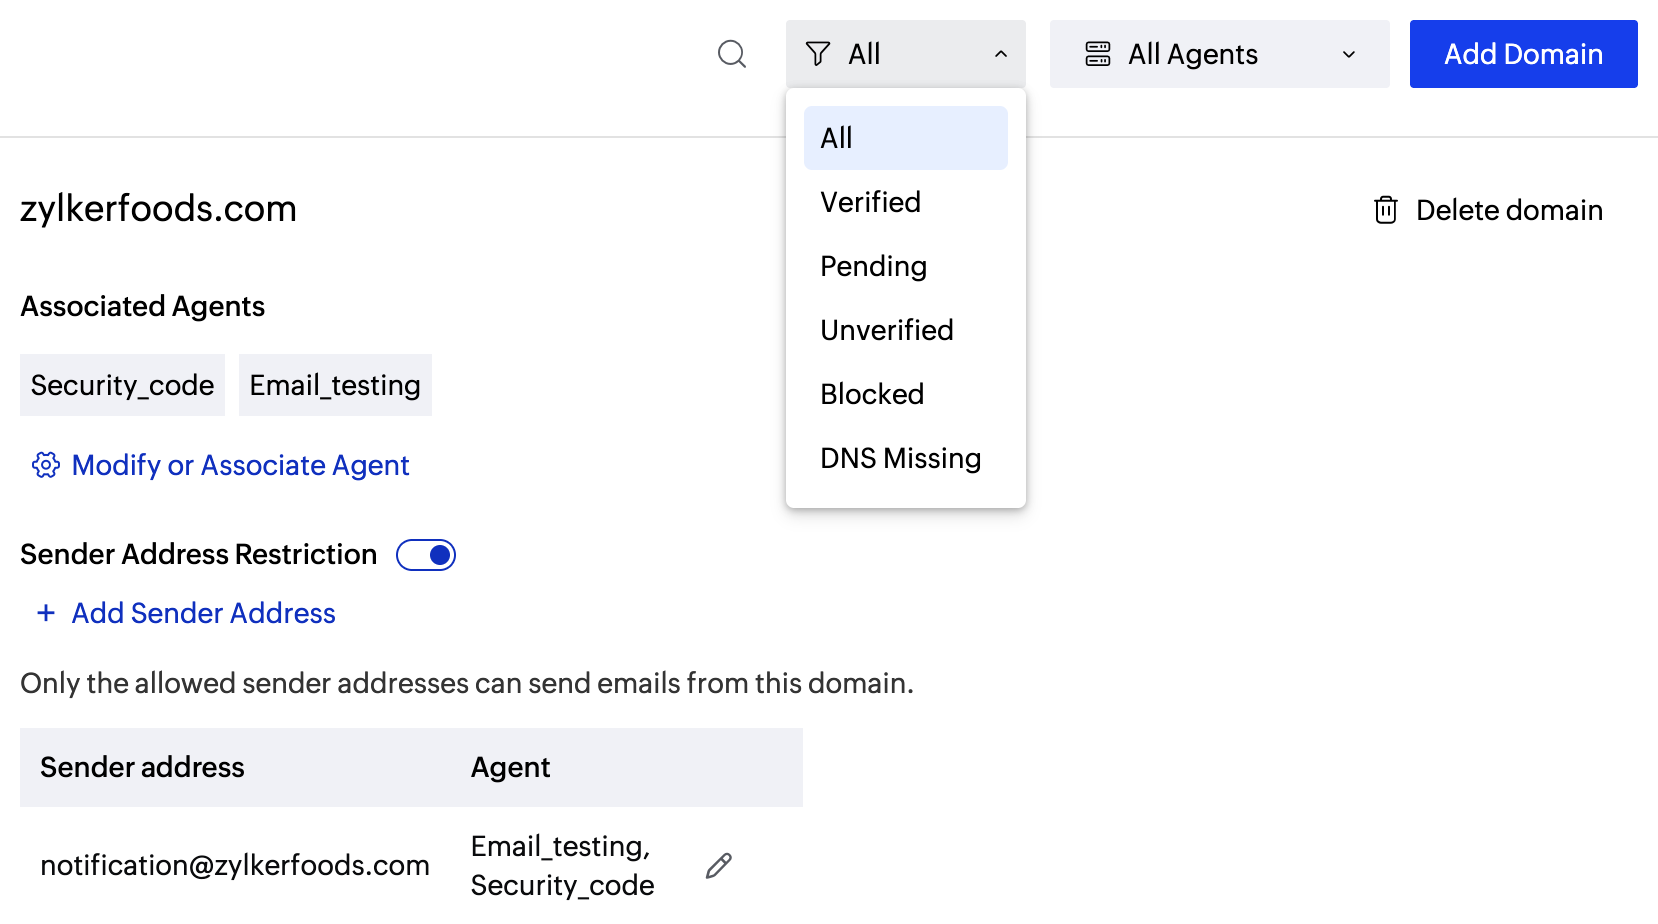1658x924 pixels.
Task: Click Add Sender Address link
Action: tap(203, 613)
